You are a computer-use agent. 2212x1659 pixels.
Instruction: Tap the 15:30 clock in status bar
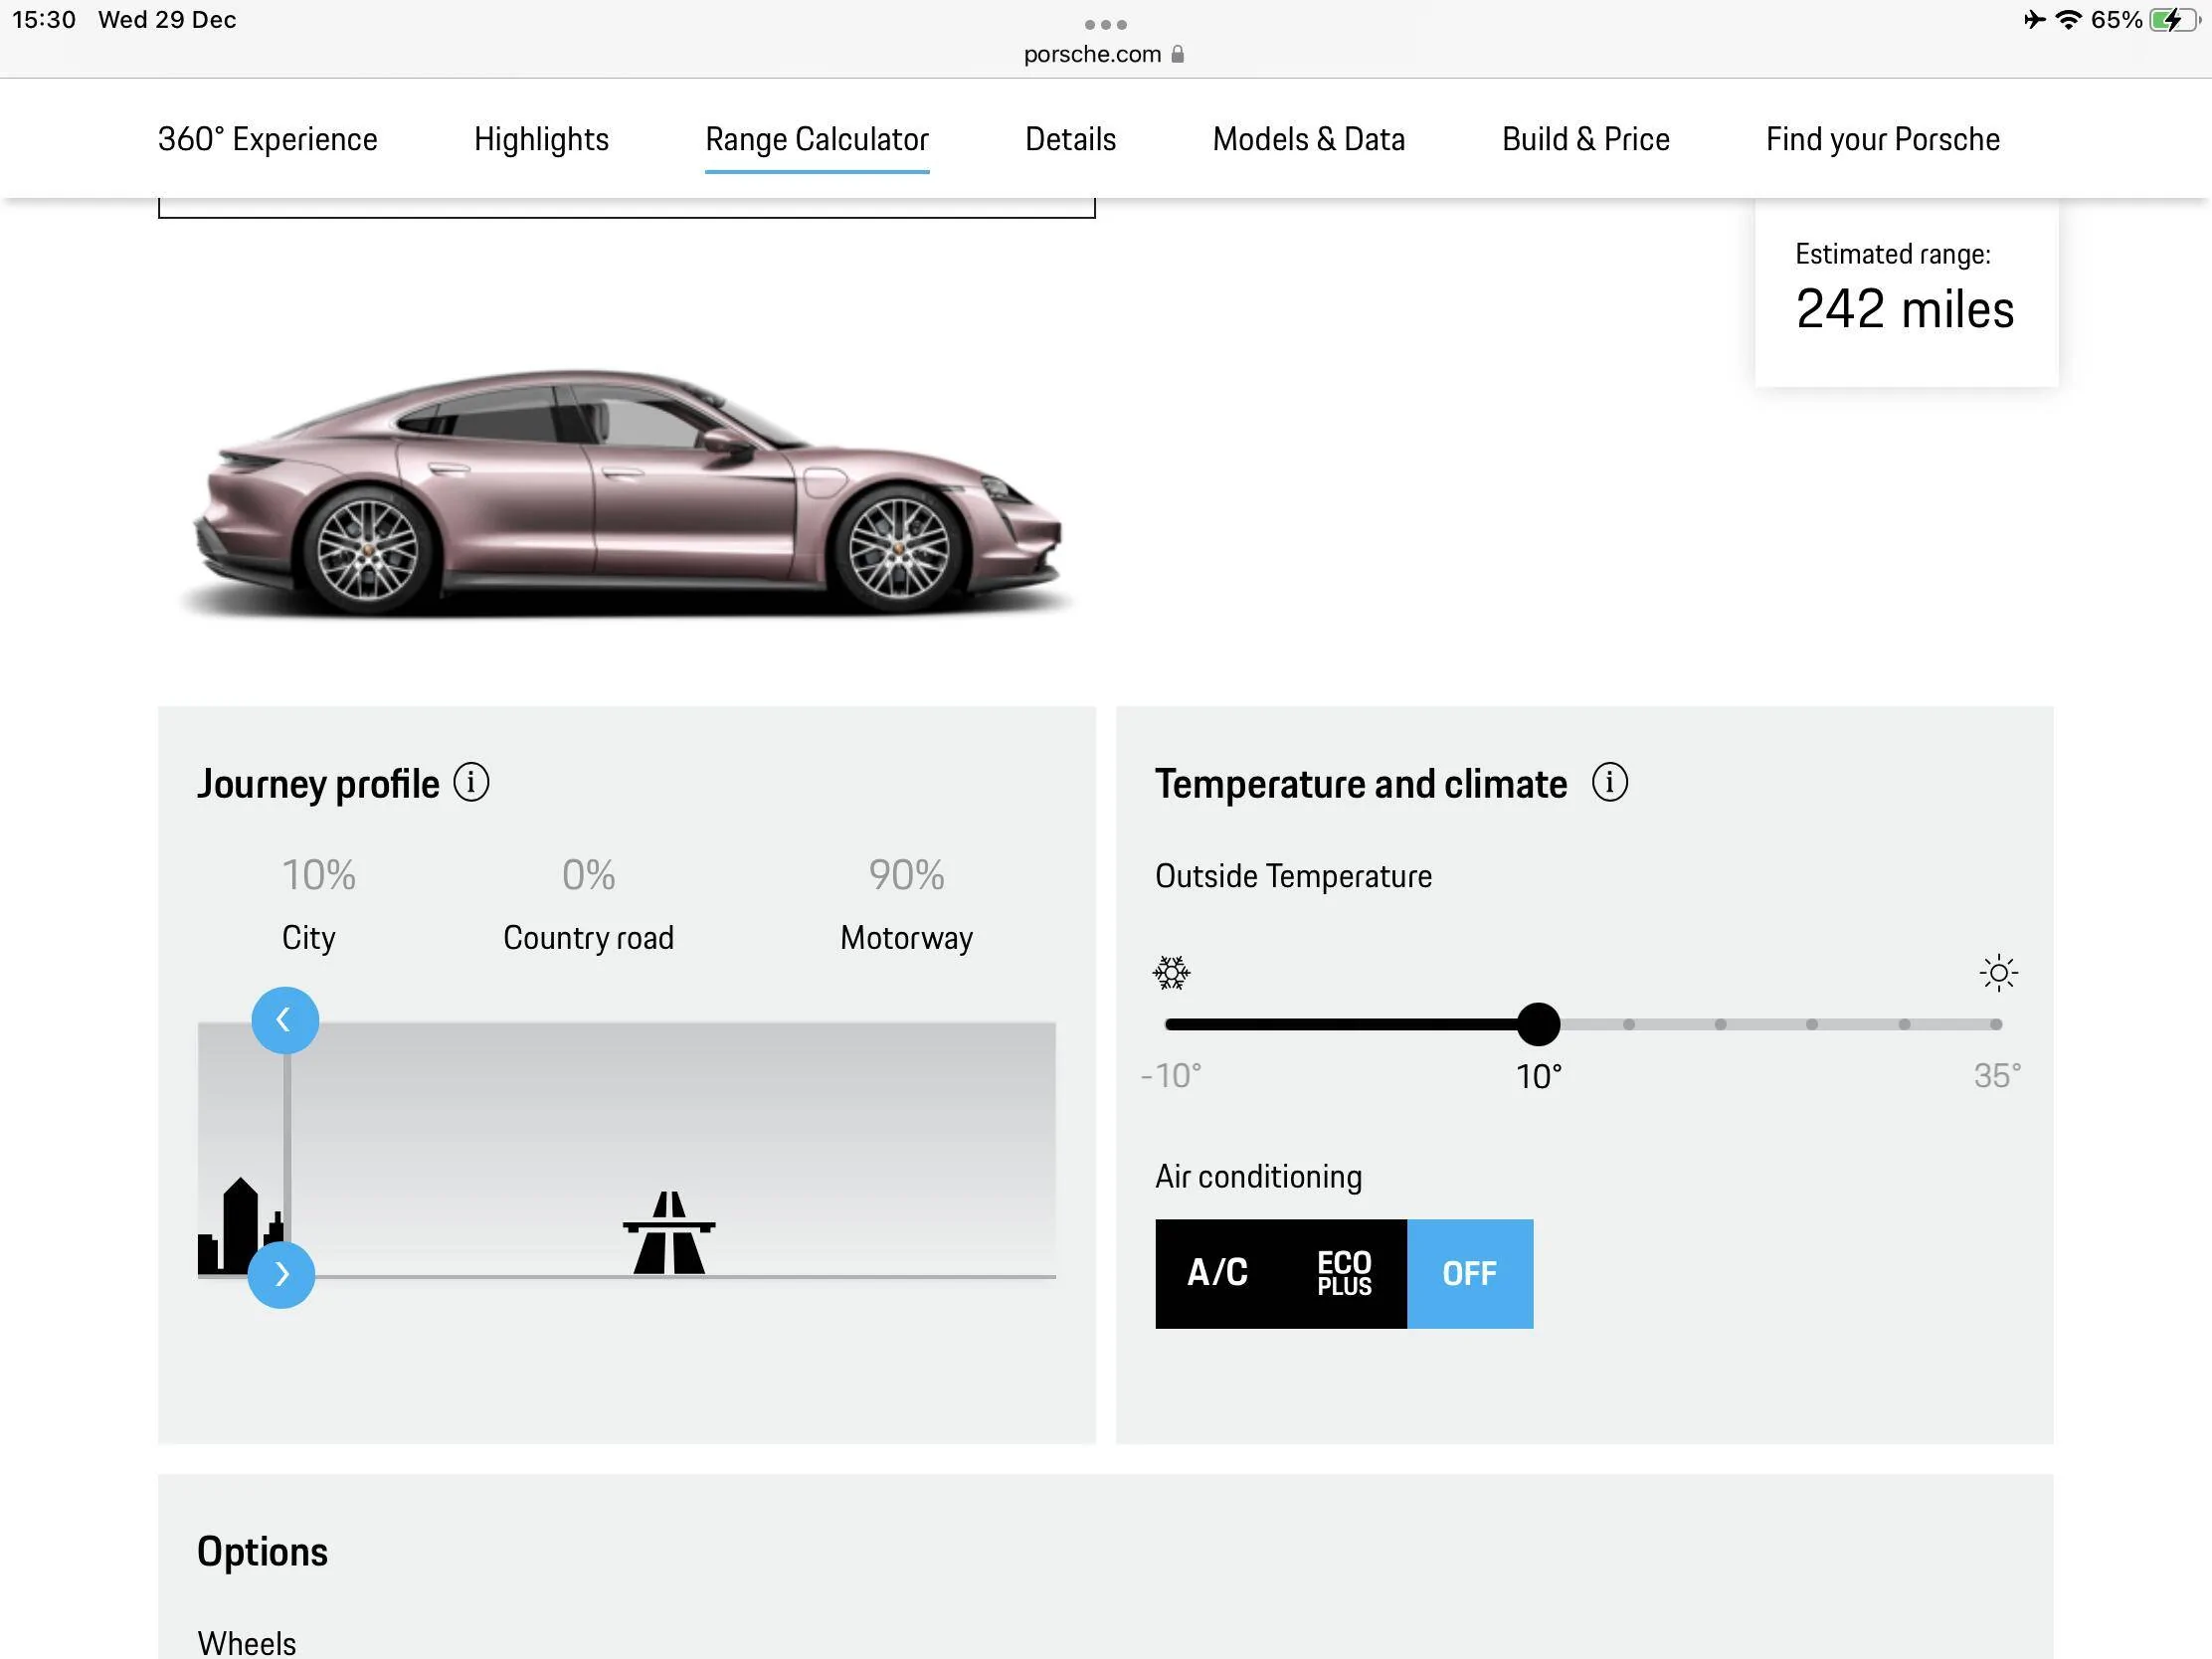point(44,20)
